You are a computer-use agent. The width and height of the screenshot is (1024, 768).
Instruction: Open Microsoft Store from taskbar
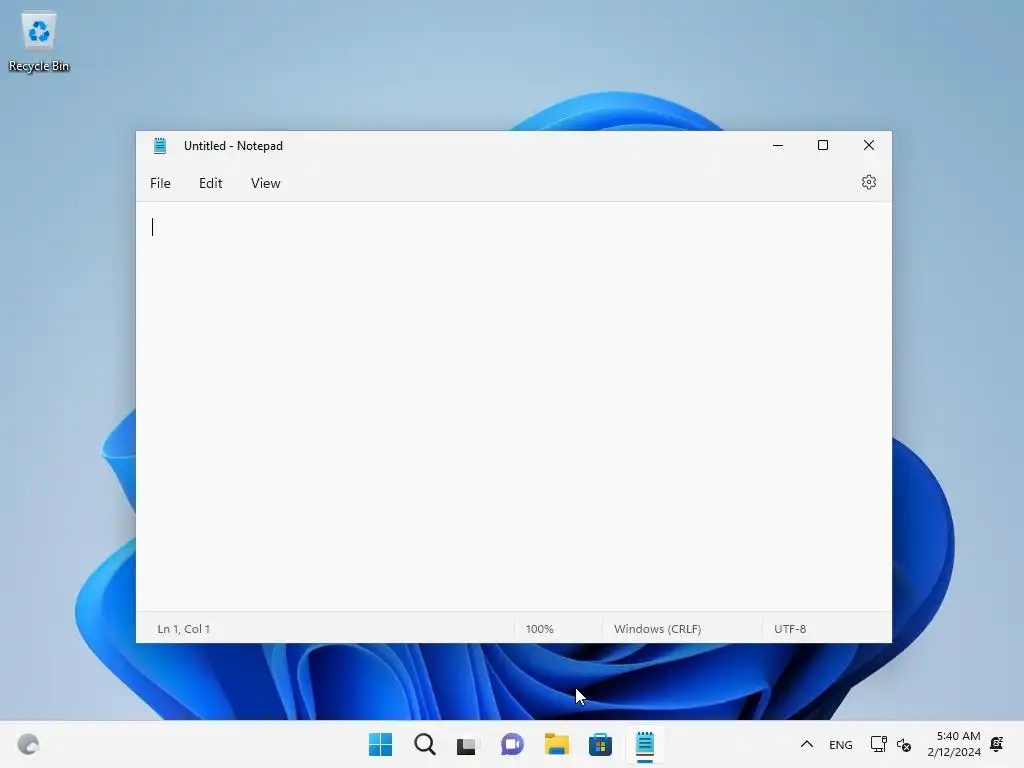click(x=600, y=744)
